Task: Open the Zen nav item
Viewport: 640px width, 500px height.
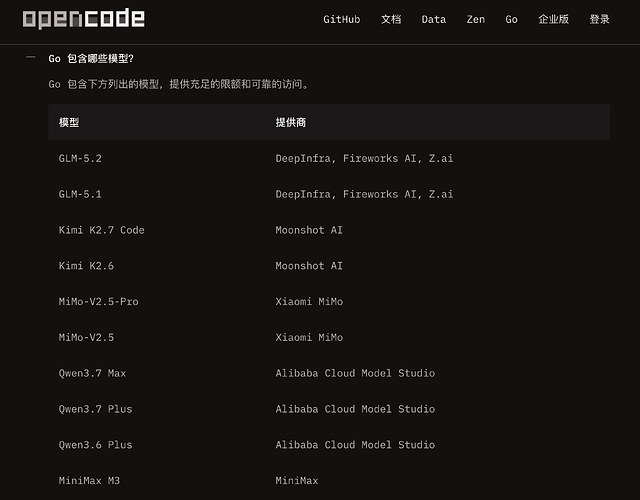Action: [476, 19]
